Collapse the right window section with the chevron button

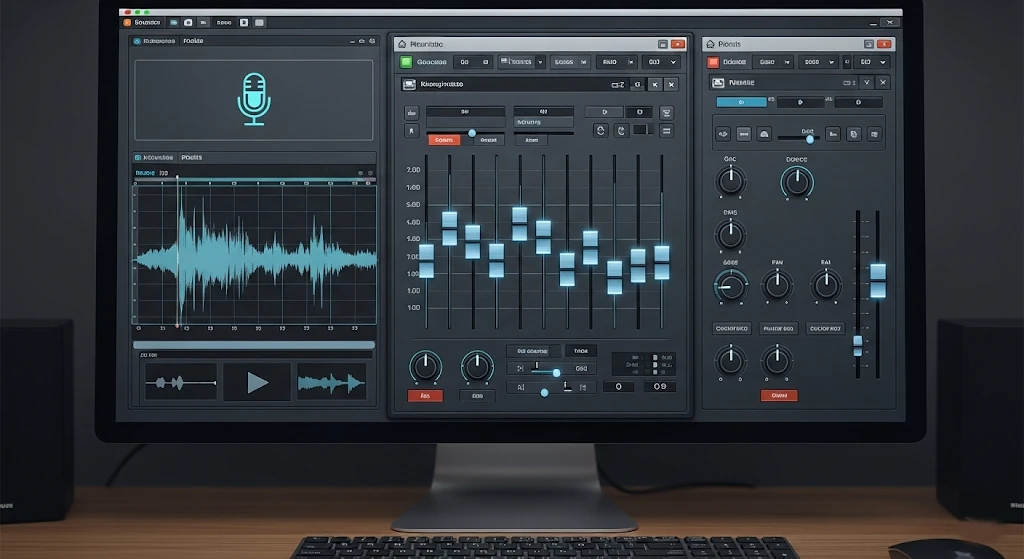pyautogui.click(x=867, y=82)
